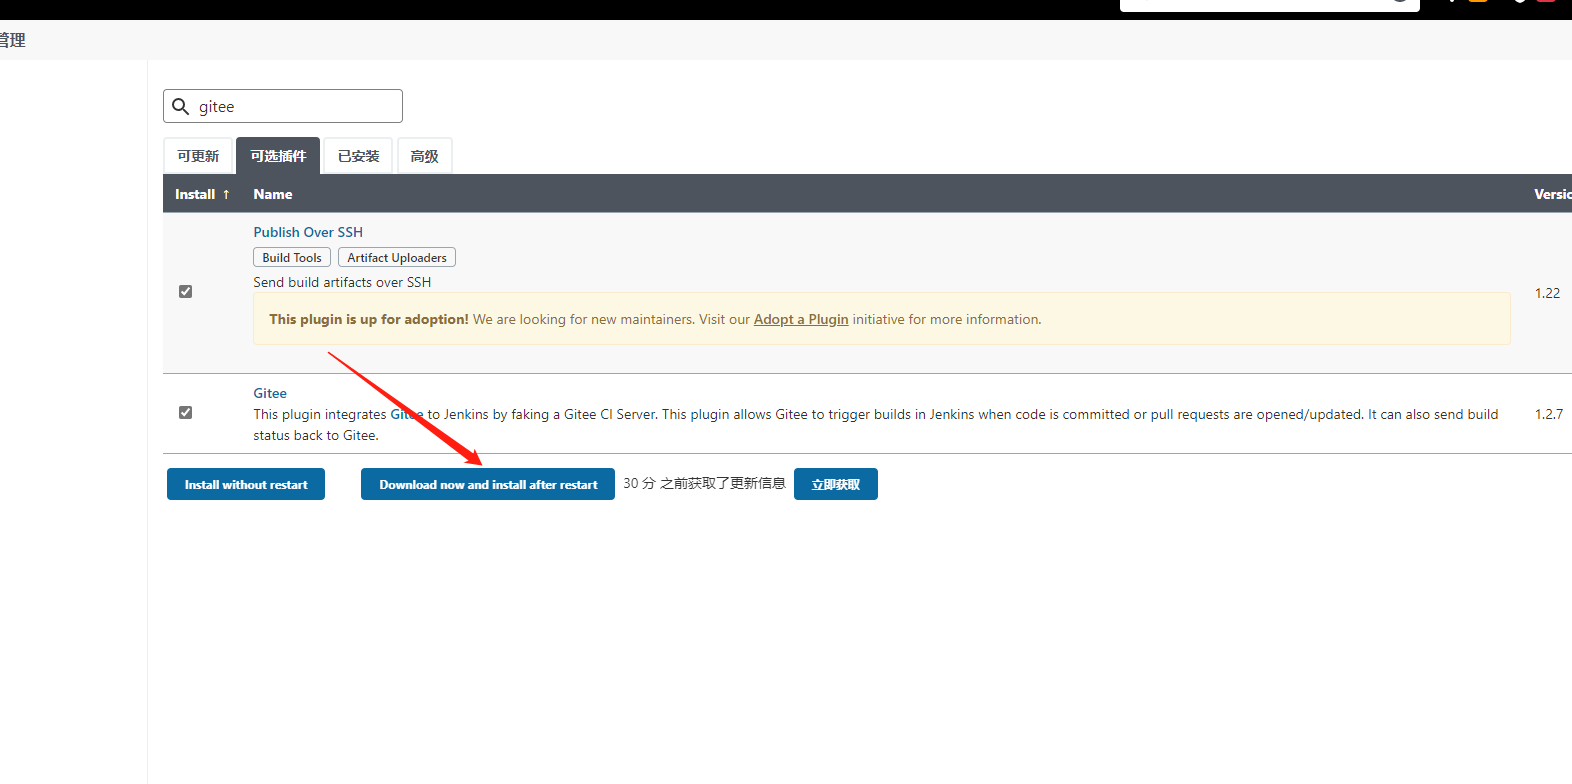Click Install without restart button

246,484
